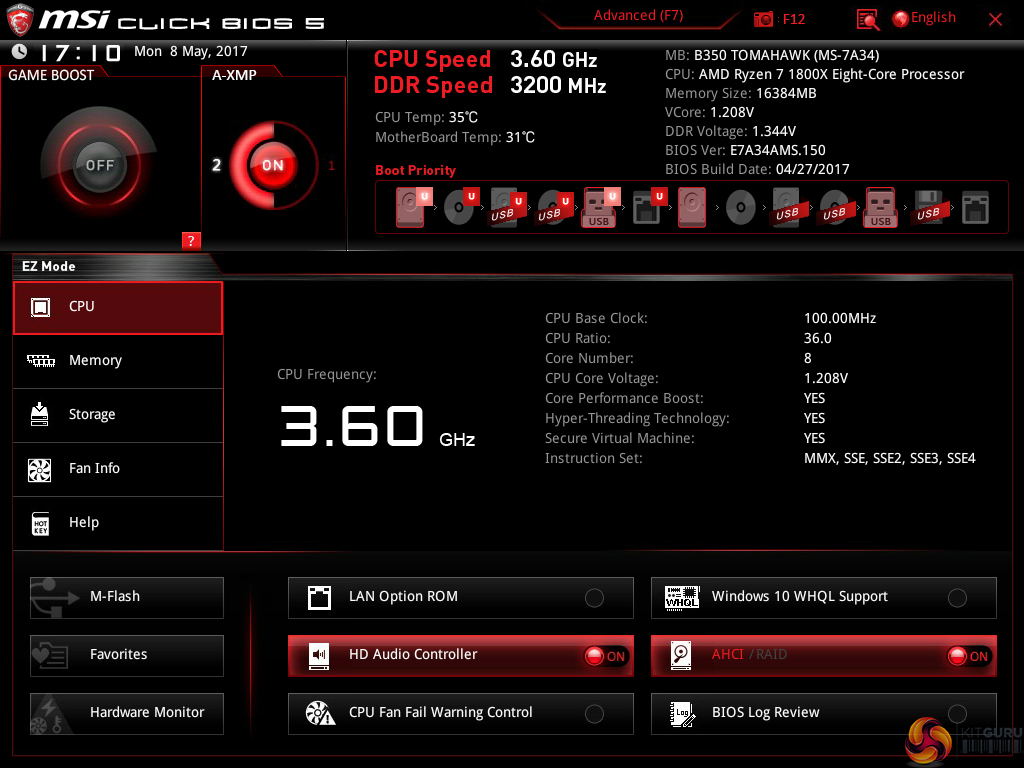The image size is (1024, 768).
Task: Click the EZ Mode header label
Action: (49, 266)
